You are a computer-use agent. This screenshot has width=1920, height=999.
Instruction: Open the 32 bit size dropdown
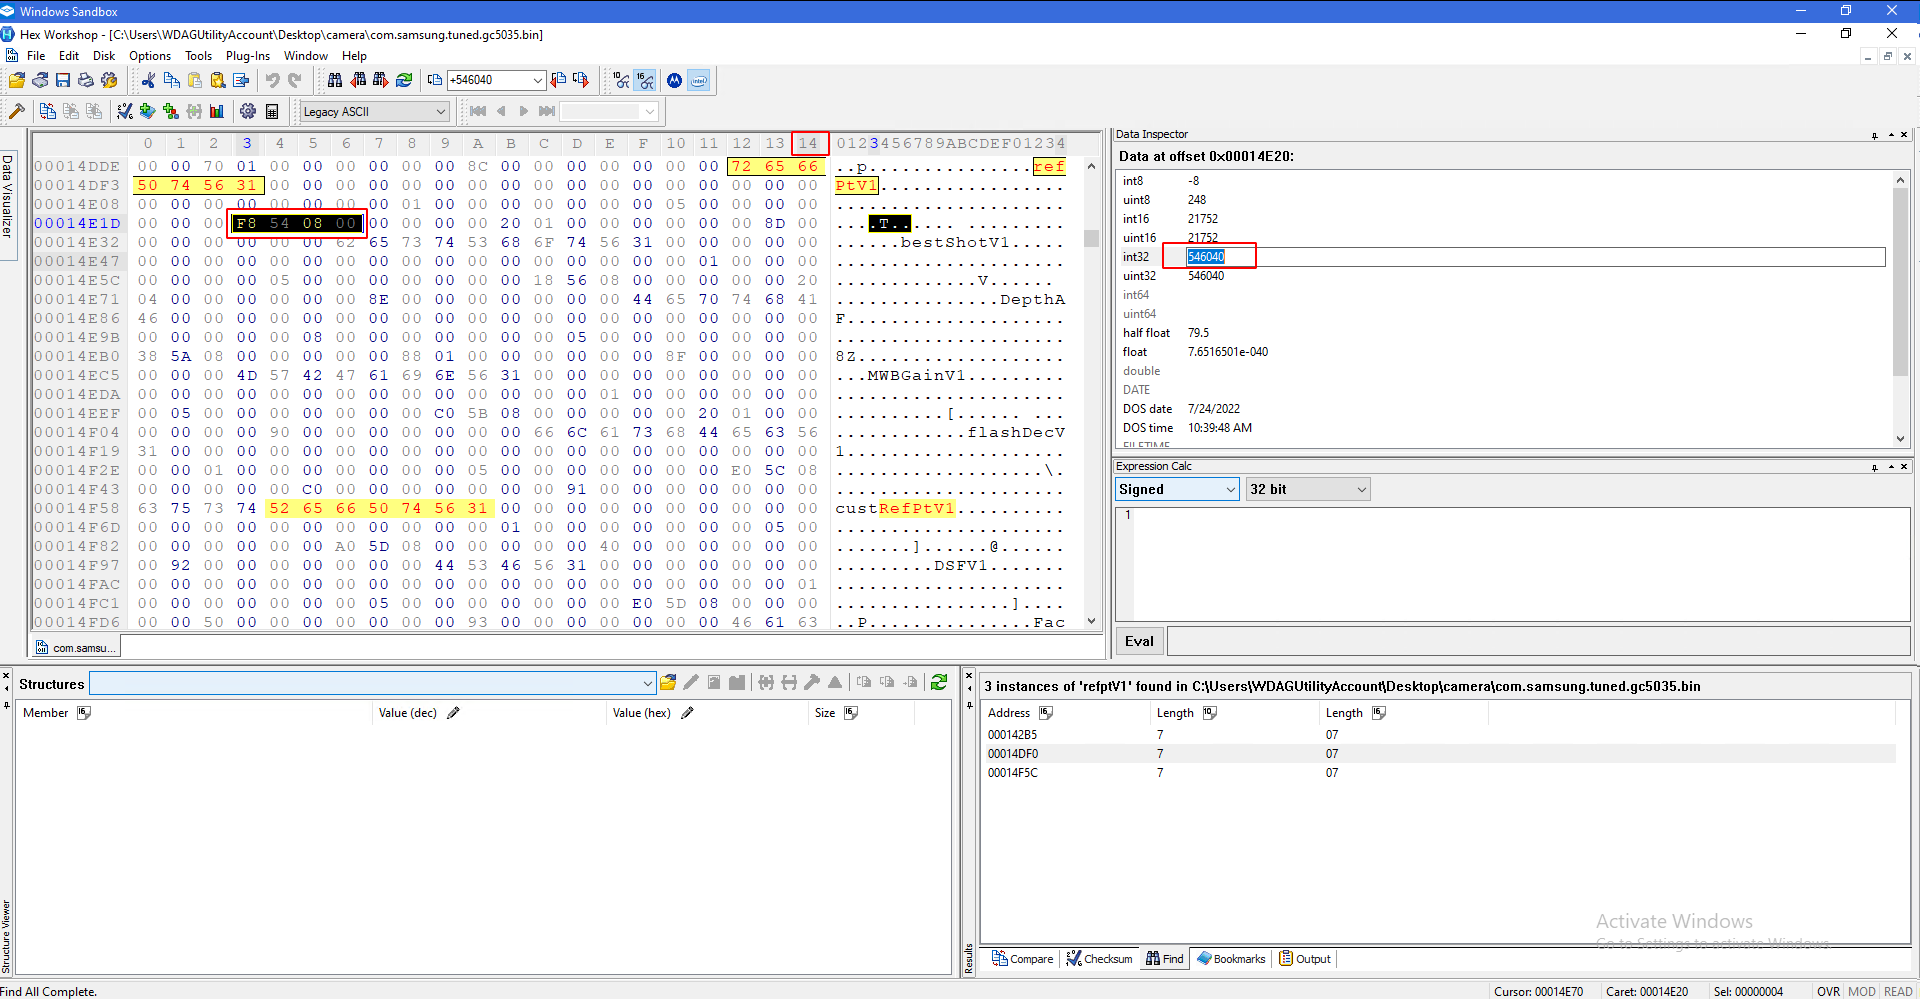1361,489
